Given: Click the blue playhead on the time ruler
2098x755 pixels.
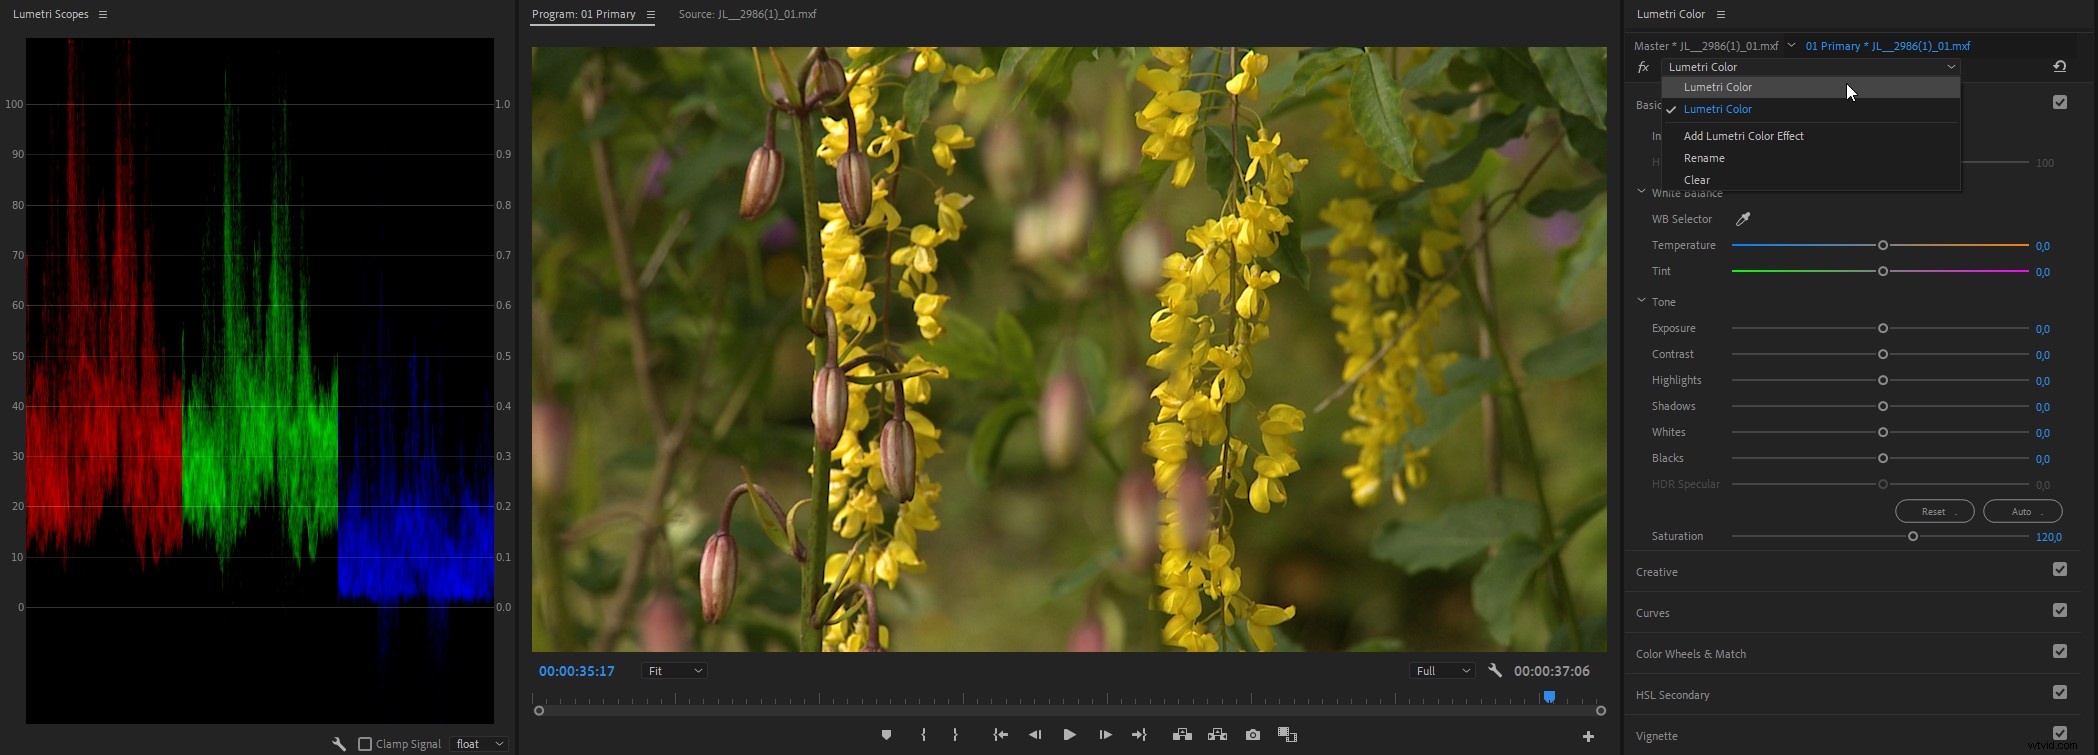Looking at the screenshot, I should [1549, 696].
